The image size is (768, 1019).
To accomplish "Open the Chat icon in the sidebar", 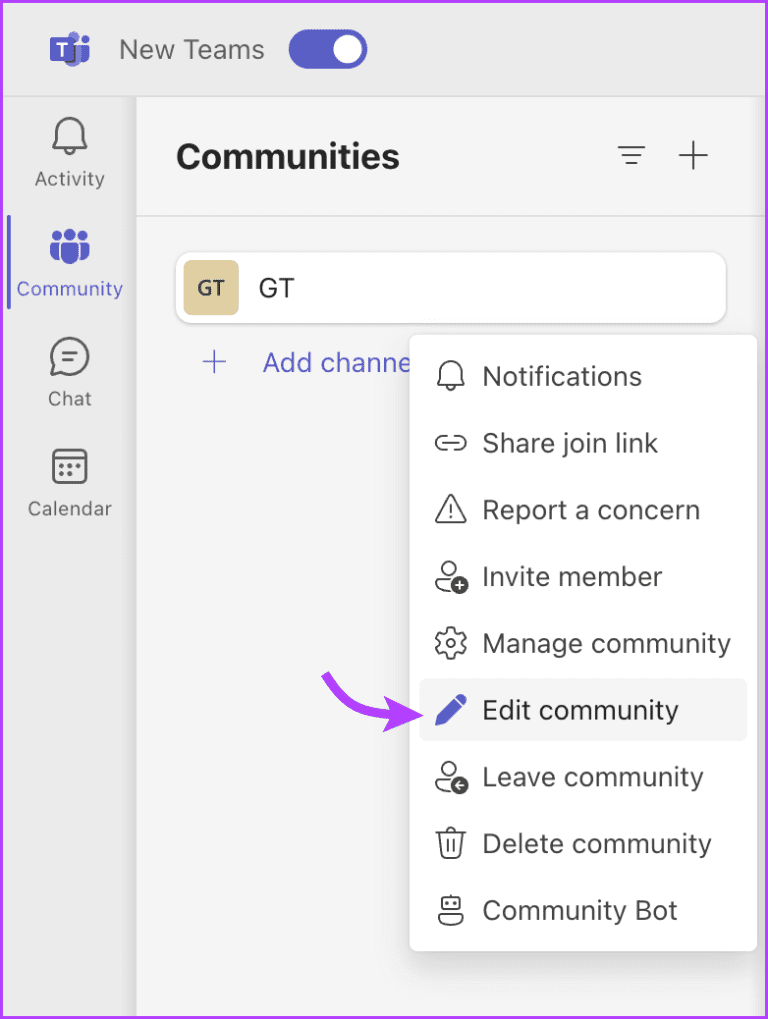I will [69, 357].
